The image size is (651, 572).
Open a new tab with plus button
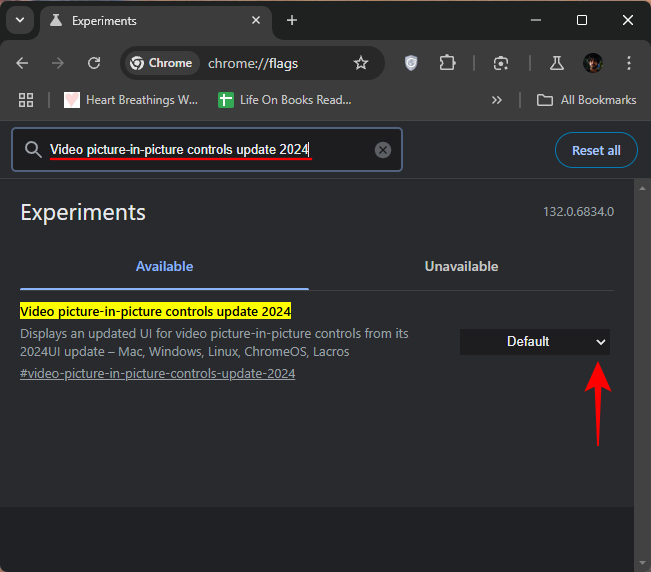coord(292,20)
